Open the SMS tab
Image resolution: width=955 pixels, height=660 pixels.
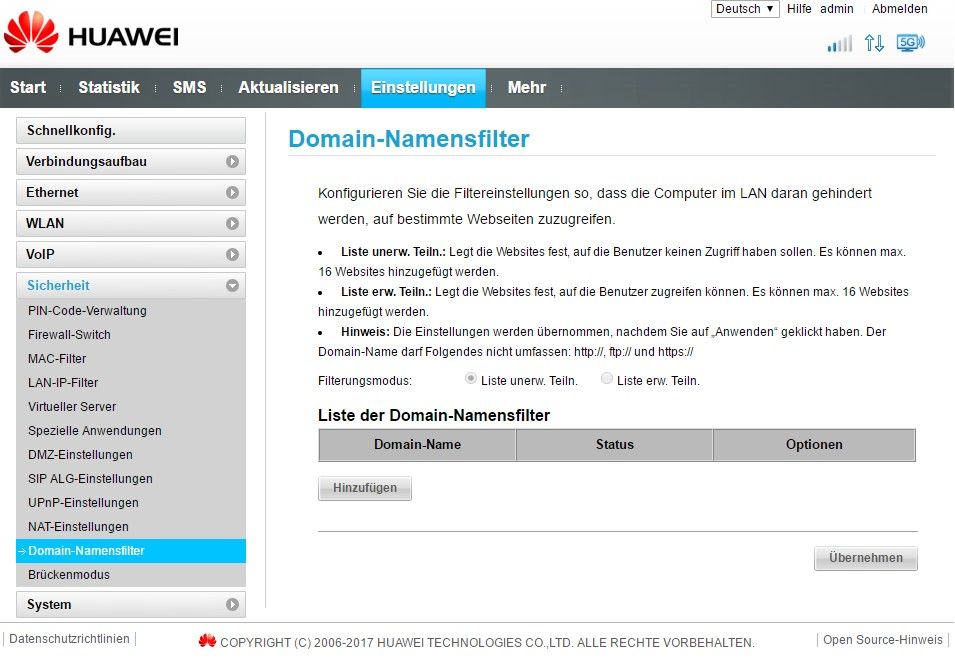point(189,88)
